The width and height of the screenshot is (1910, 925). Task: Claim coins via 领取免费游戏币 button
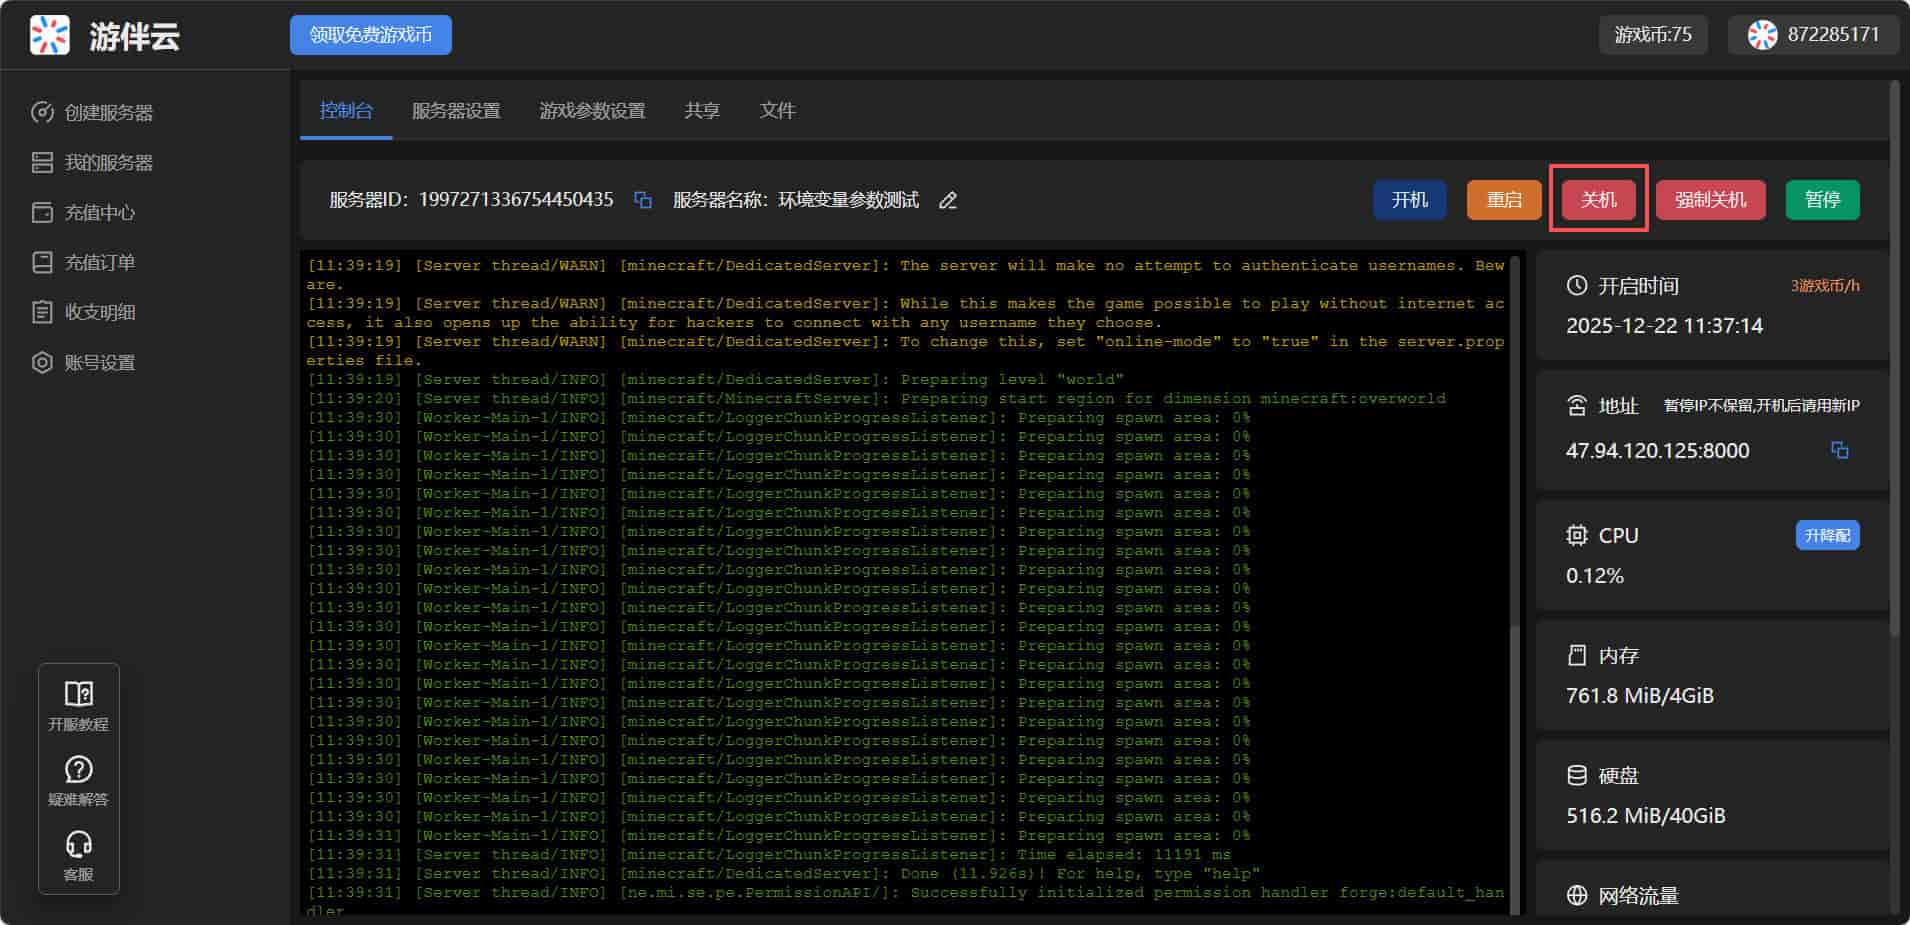coord(370,35)
